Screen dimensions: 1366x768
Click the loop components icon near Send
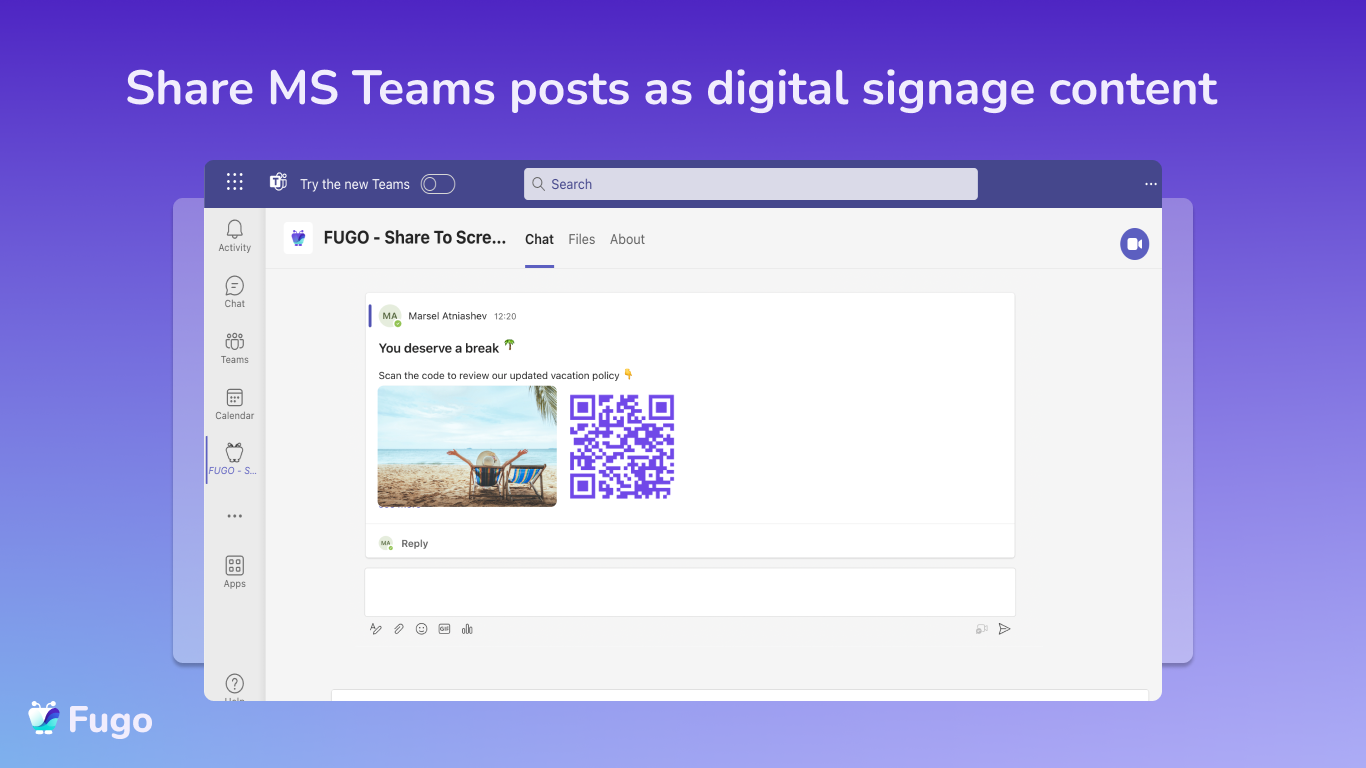pos(982,629)
